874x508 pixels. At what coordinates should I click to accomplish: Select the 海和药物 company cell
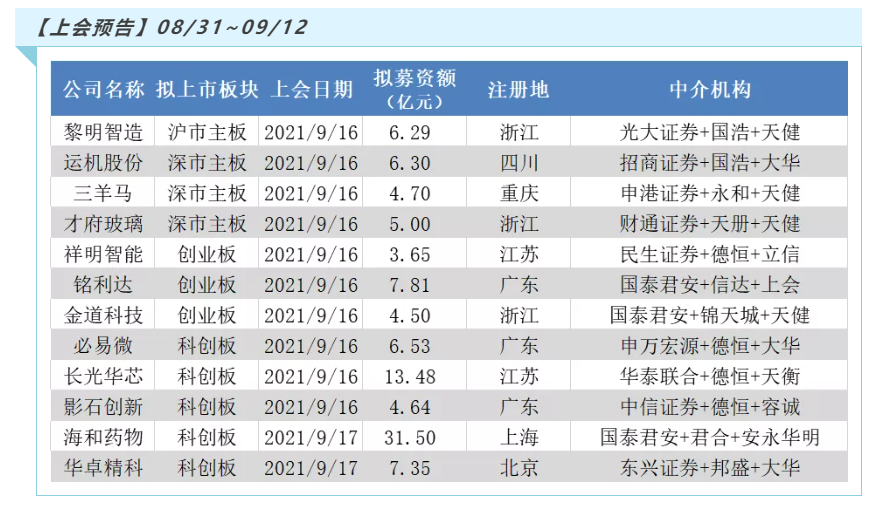(x=103, y=437)
